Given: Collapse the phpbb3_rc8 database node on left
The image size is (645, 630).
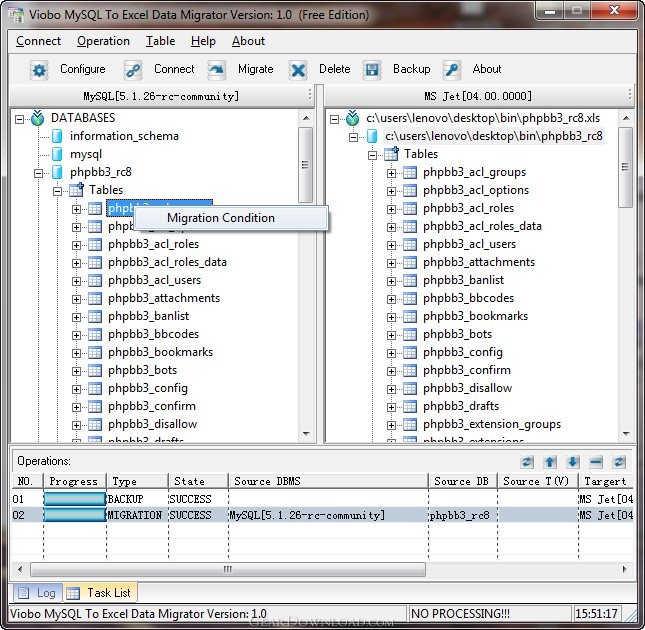Looking at the screenshot, I should click(x=39, y=173).
